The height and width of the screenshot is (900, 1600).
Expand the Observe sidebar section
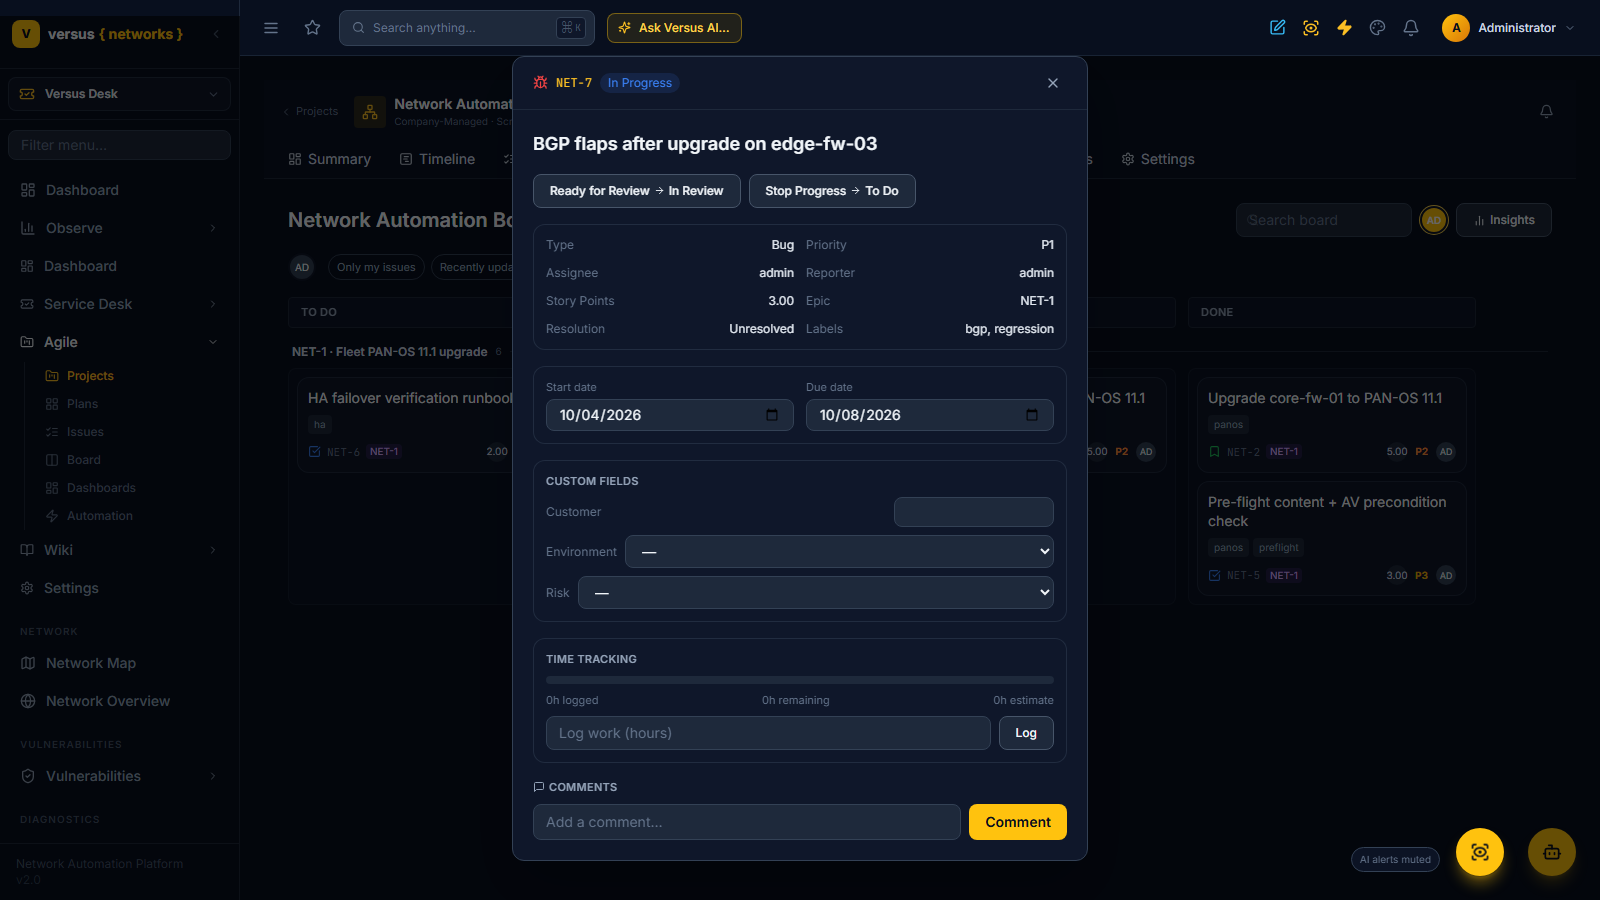click(119, 228)
